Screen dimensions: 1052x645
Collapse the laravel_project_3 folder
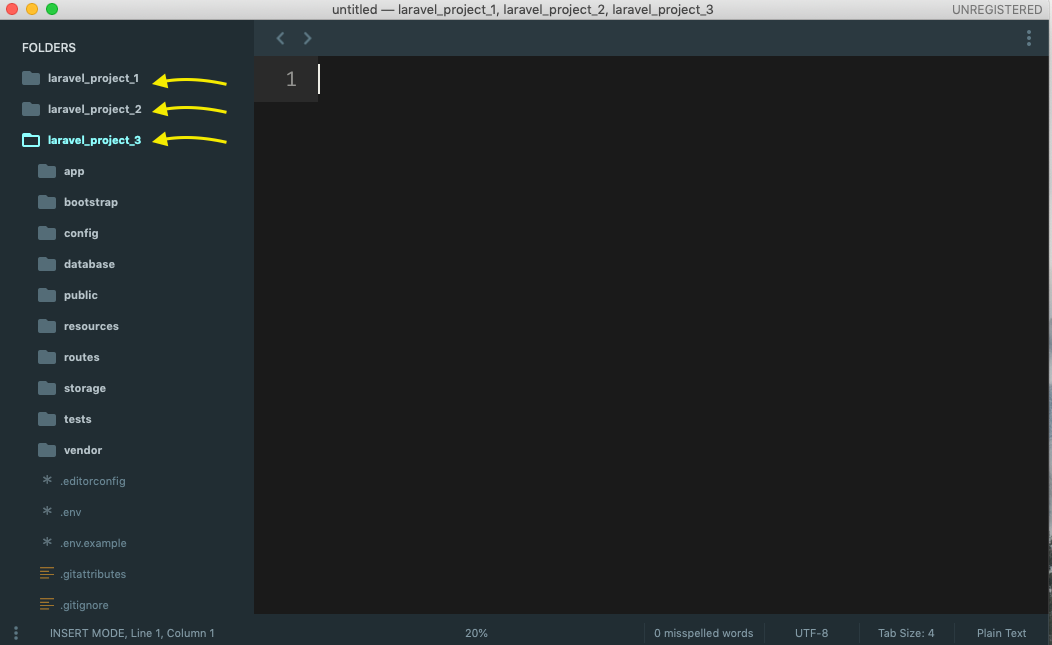(95, 140)
